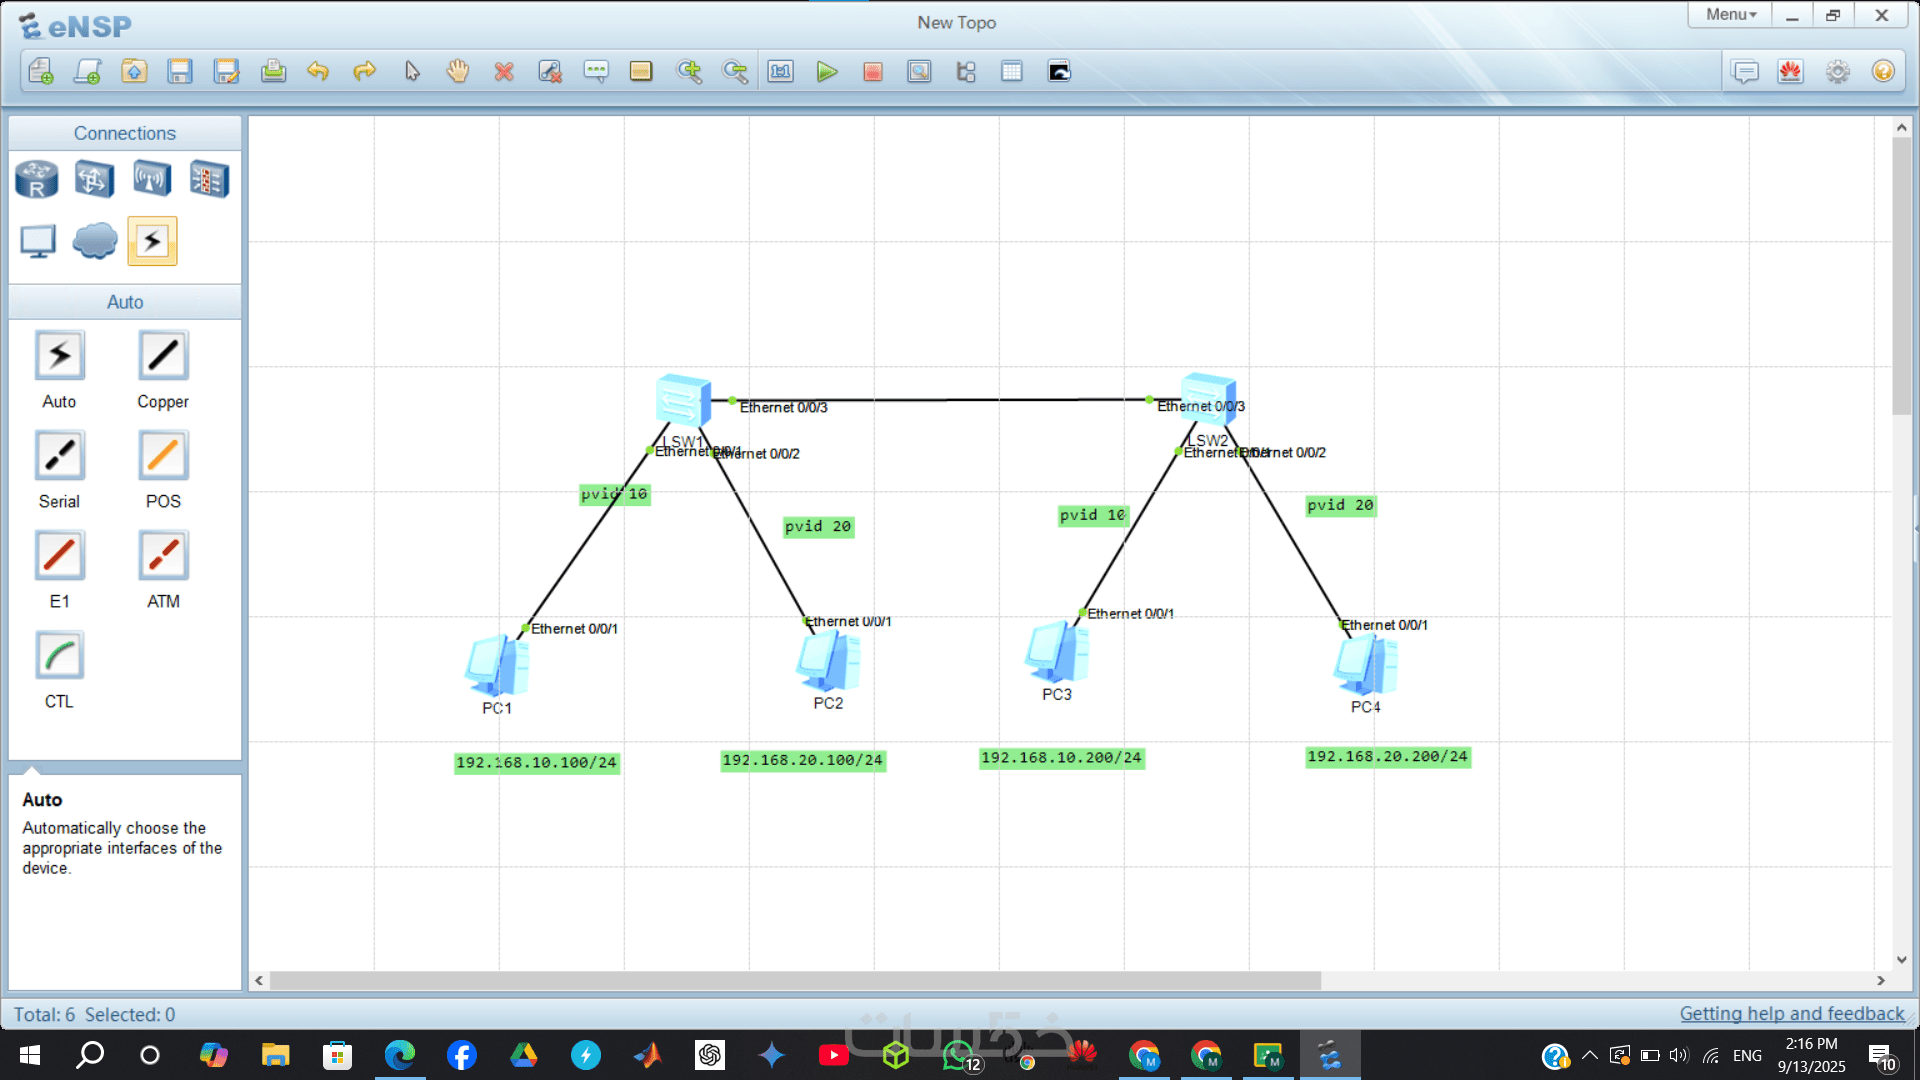
Task: Toggle the PC end-device category
Action: [x=38, y=241]
